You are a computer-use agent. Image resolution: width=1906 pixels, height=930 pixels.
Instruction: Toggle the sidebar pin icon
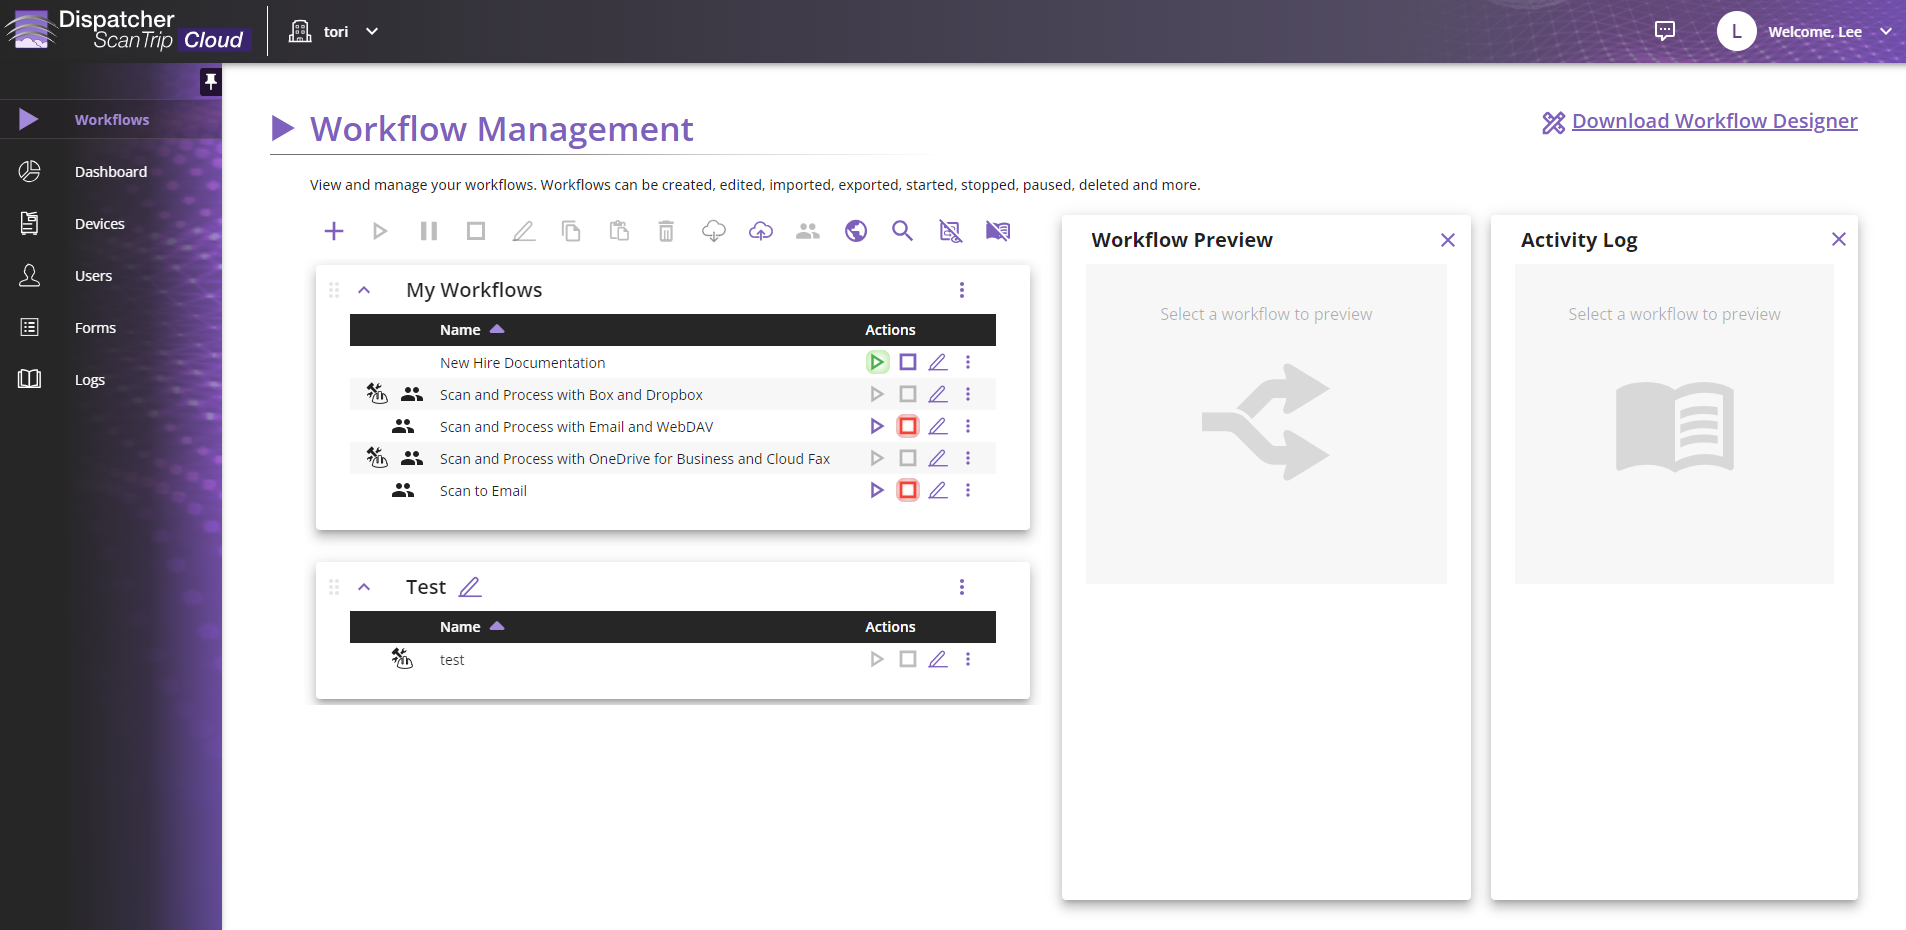point(210,81)
